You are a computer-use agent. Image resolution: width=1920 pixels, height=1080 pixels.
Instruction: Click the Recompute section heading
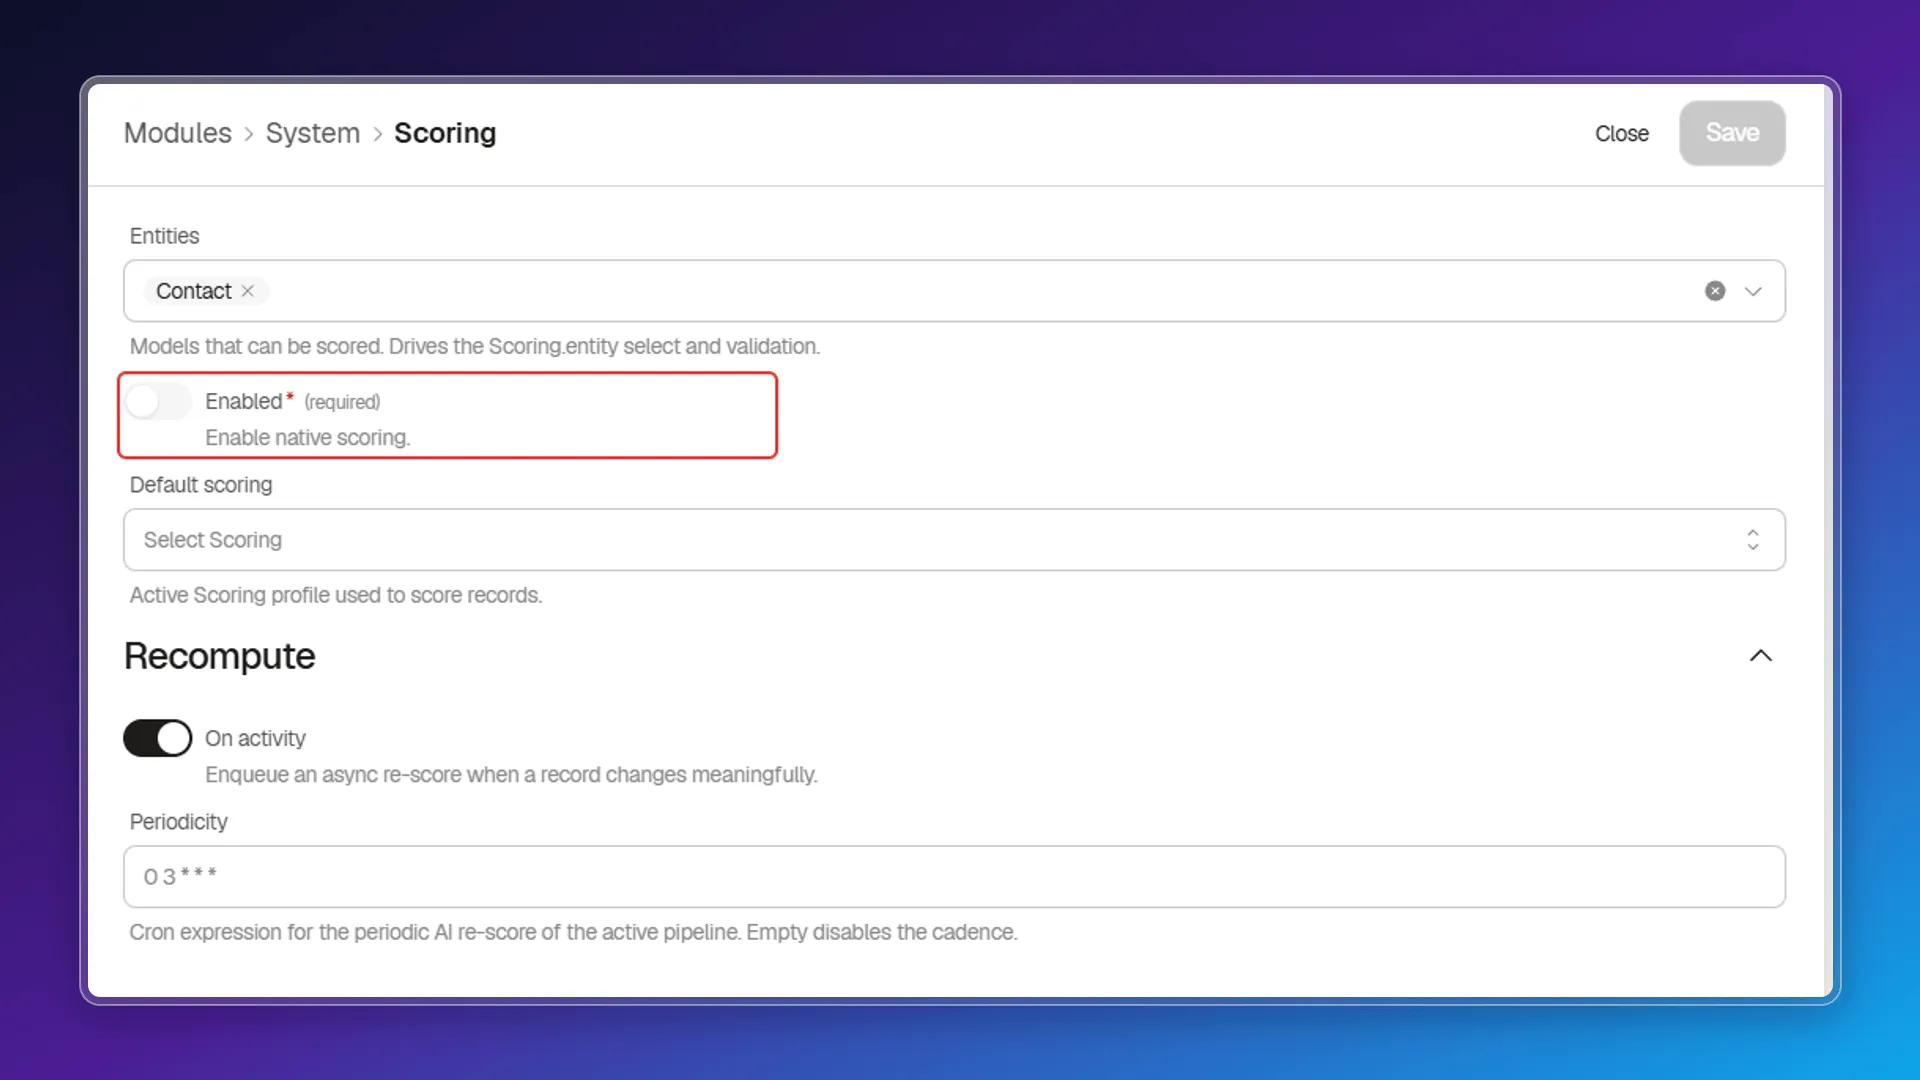[x=220, y=656]
